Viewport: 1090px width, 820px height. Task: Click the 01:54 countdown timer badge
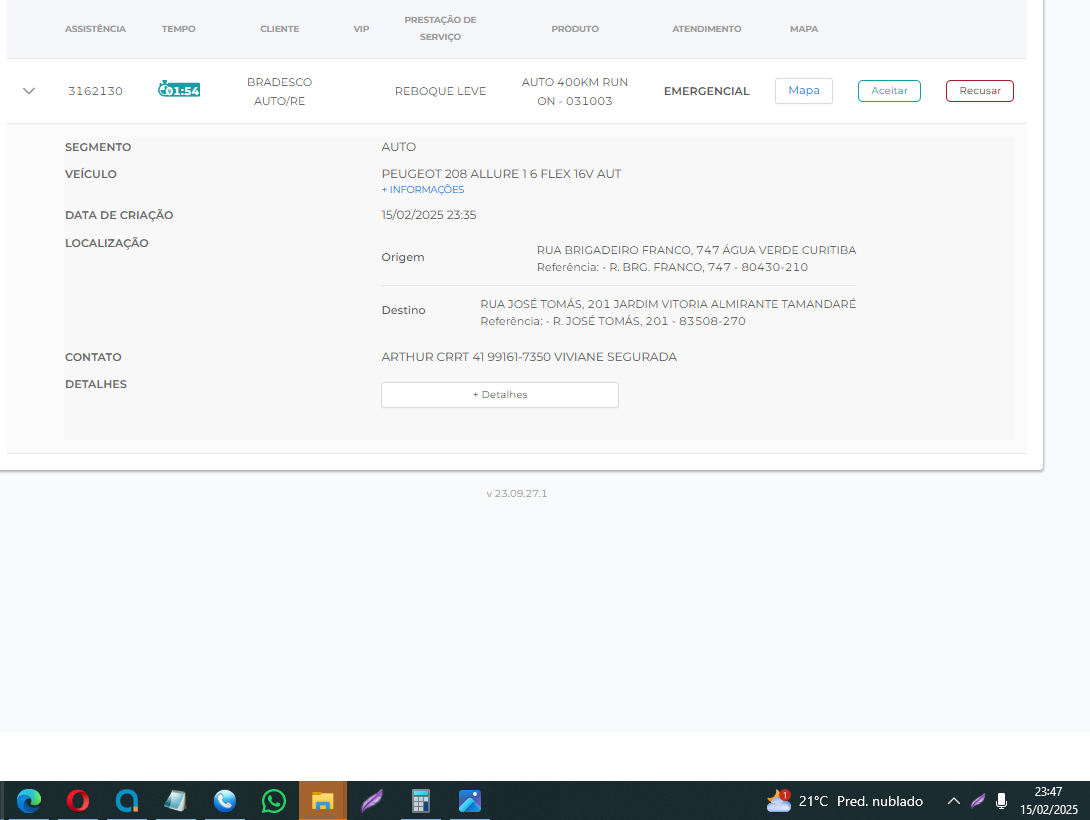[179, 90]
